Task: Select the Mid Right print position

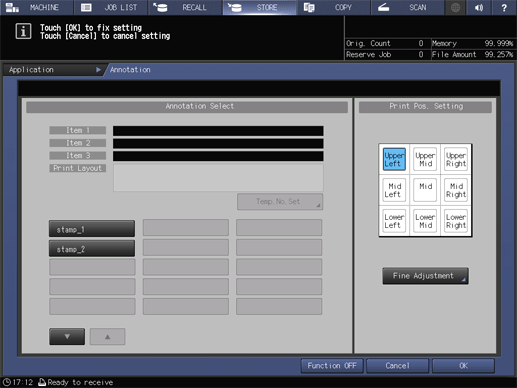Action: [x=456, y=190]
